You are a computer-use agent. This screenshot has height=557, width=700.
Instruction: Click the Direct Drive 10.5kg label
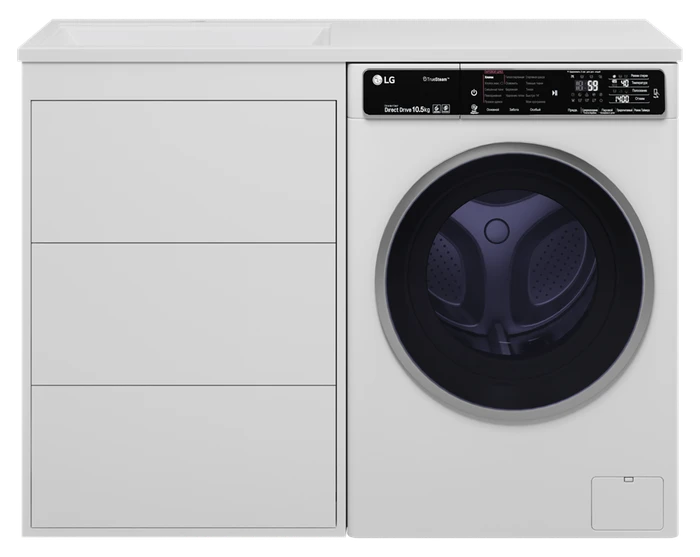[x=407, y=109]
